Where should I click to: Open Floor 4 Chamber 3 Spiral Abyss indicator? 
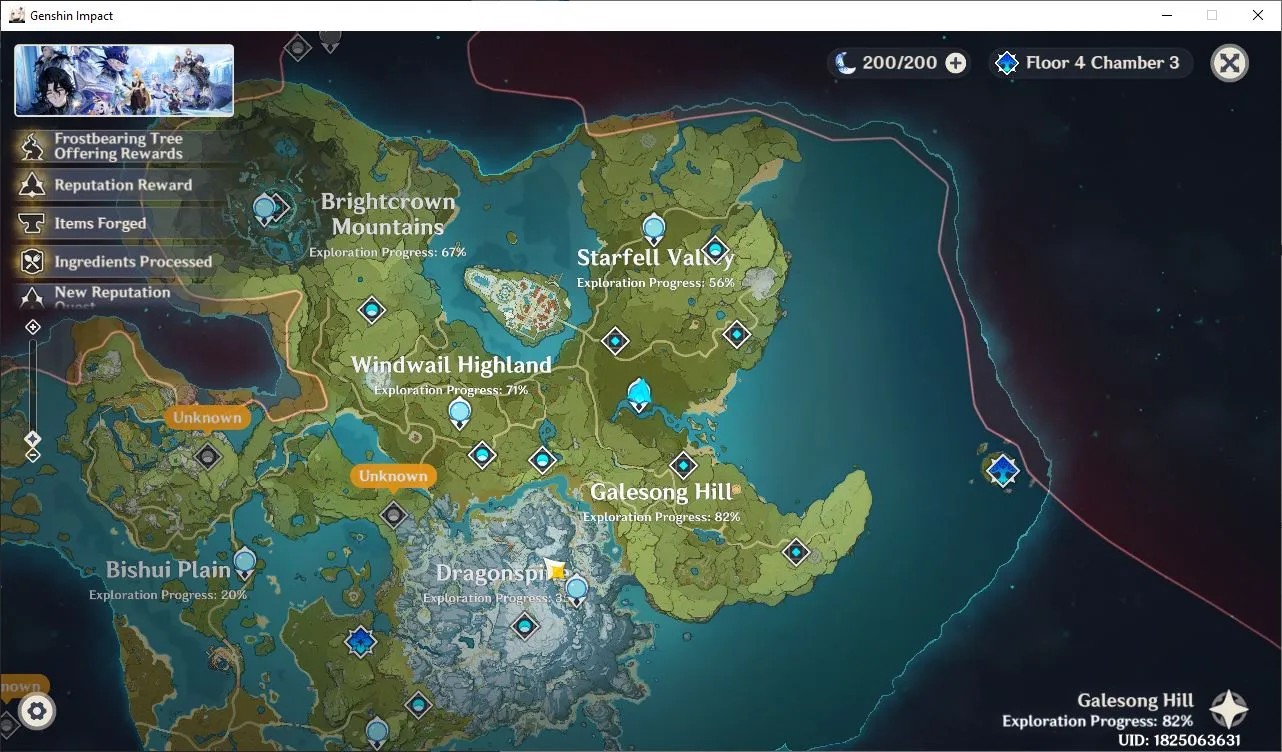tap(1089, 63)
